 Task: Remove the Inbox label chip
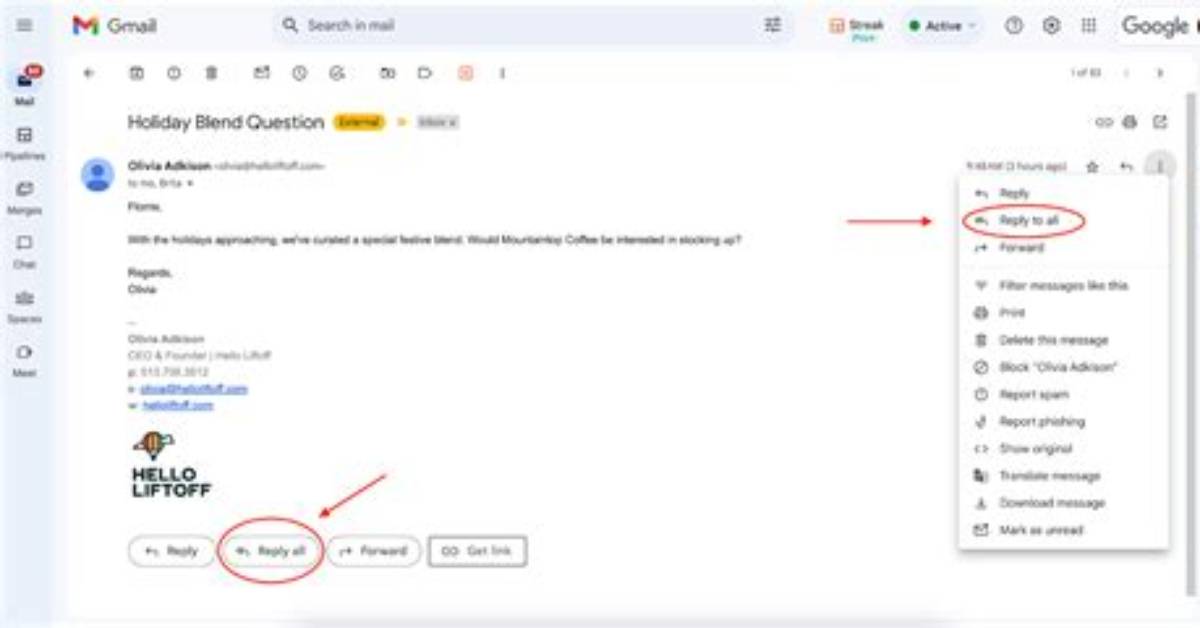[453, 122]
